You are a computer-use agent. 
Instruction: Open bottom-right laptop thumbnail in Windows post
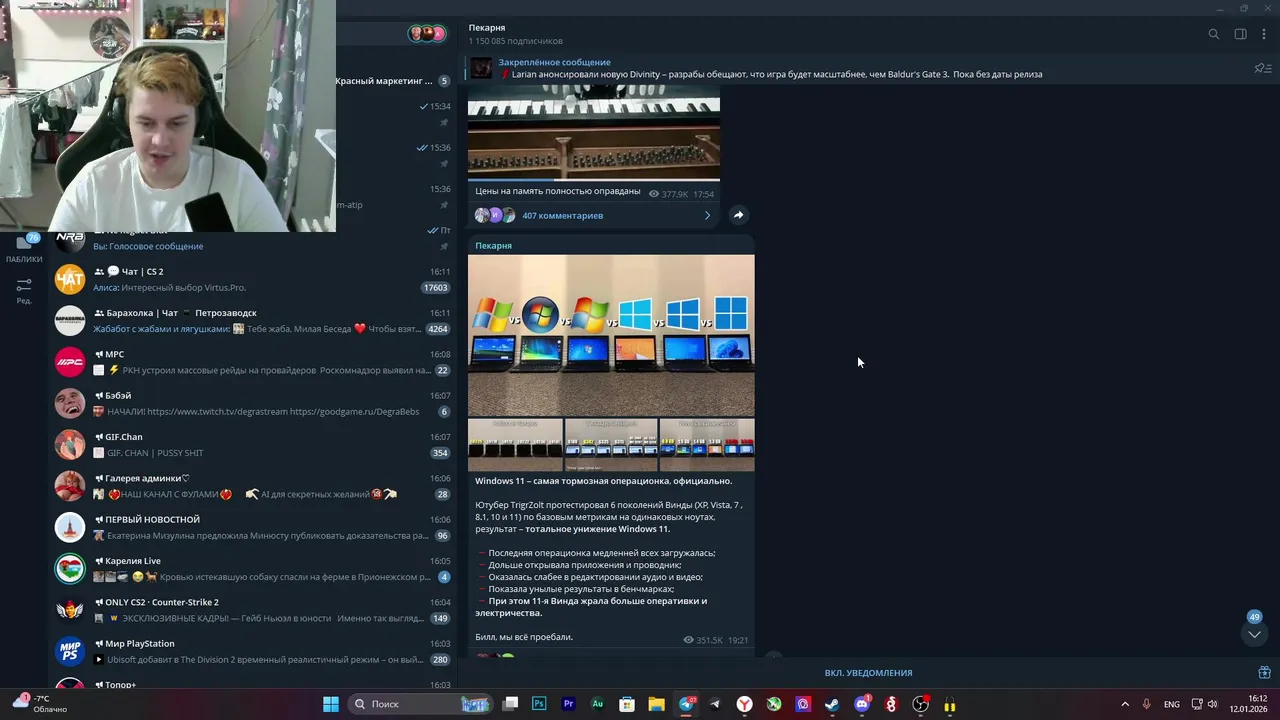pos(707,444)
